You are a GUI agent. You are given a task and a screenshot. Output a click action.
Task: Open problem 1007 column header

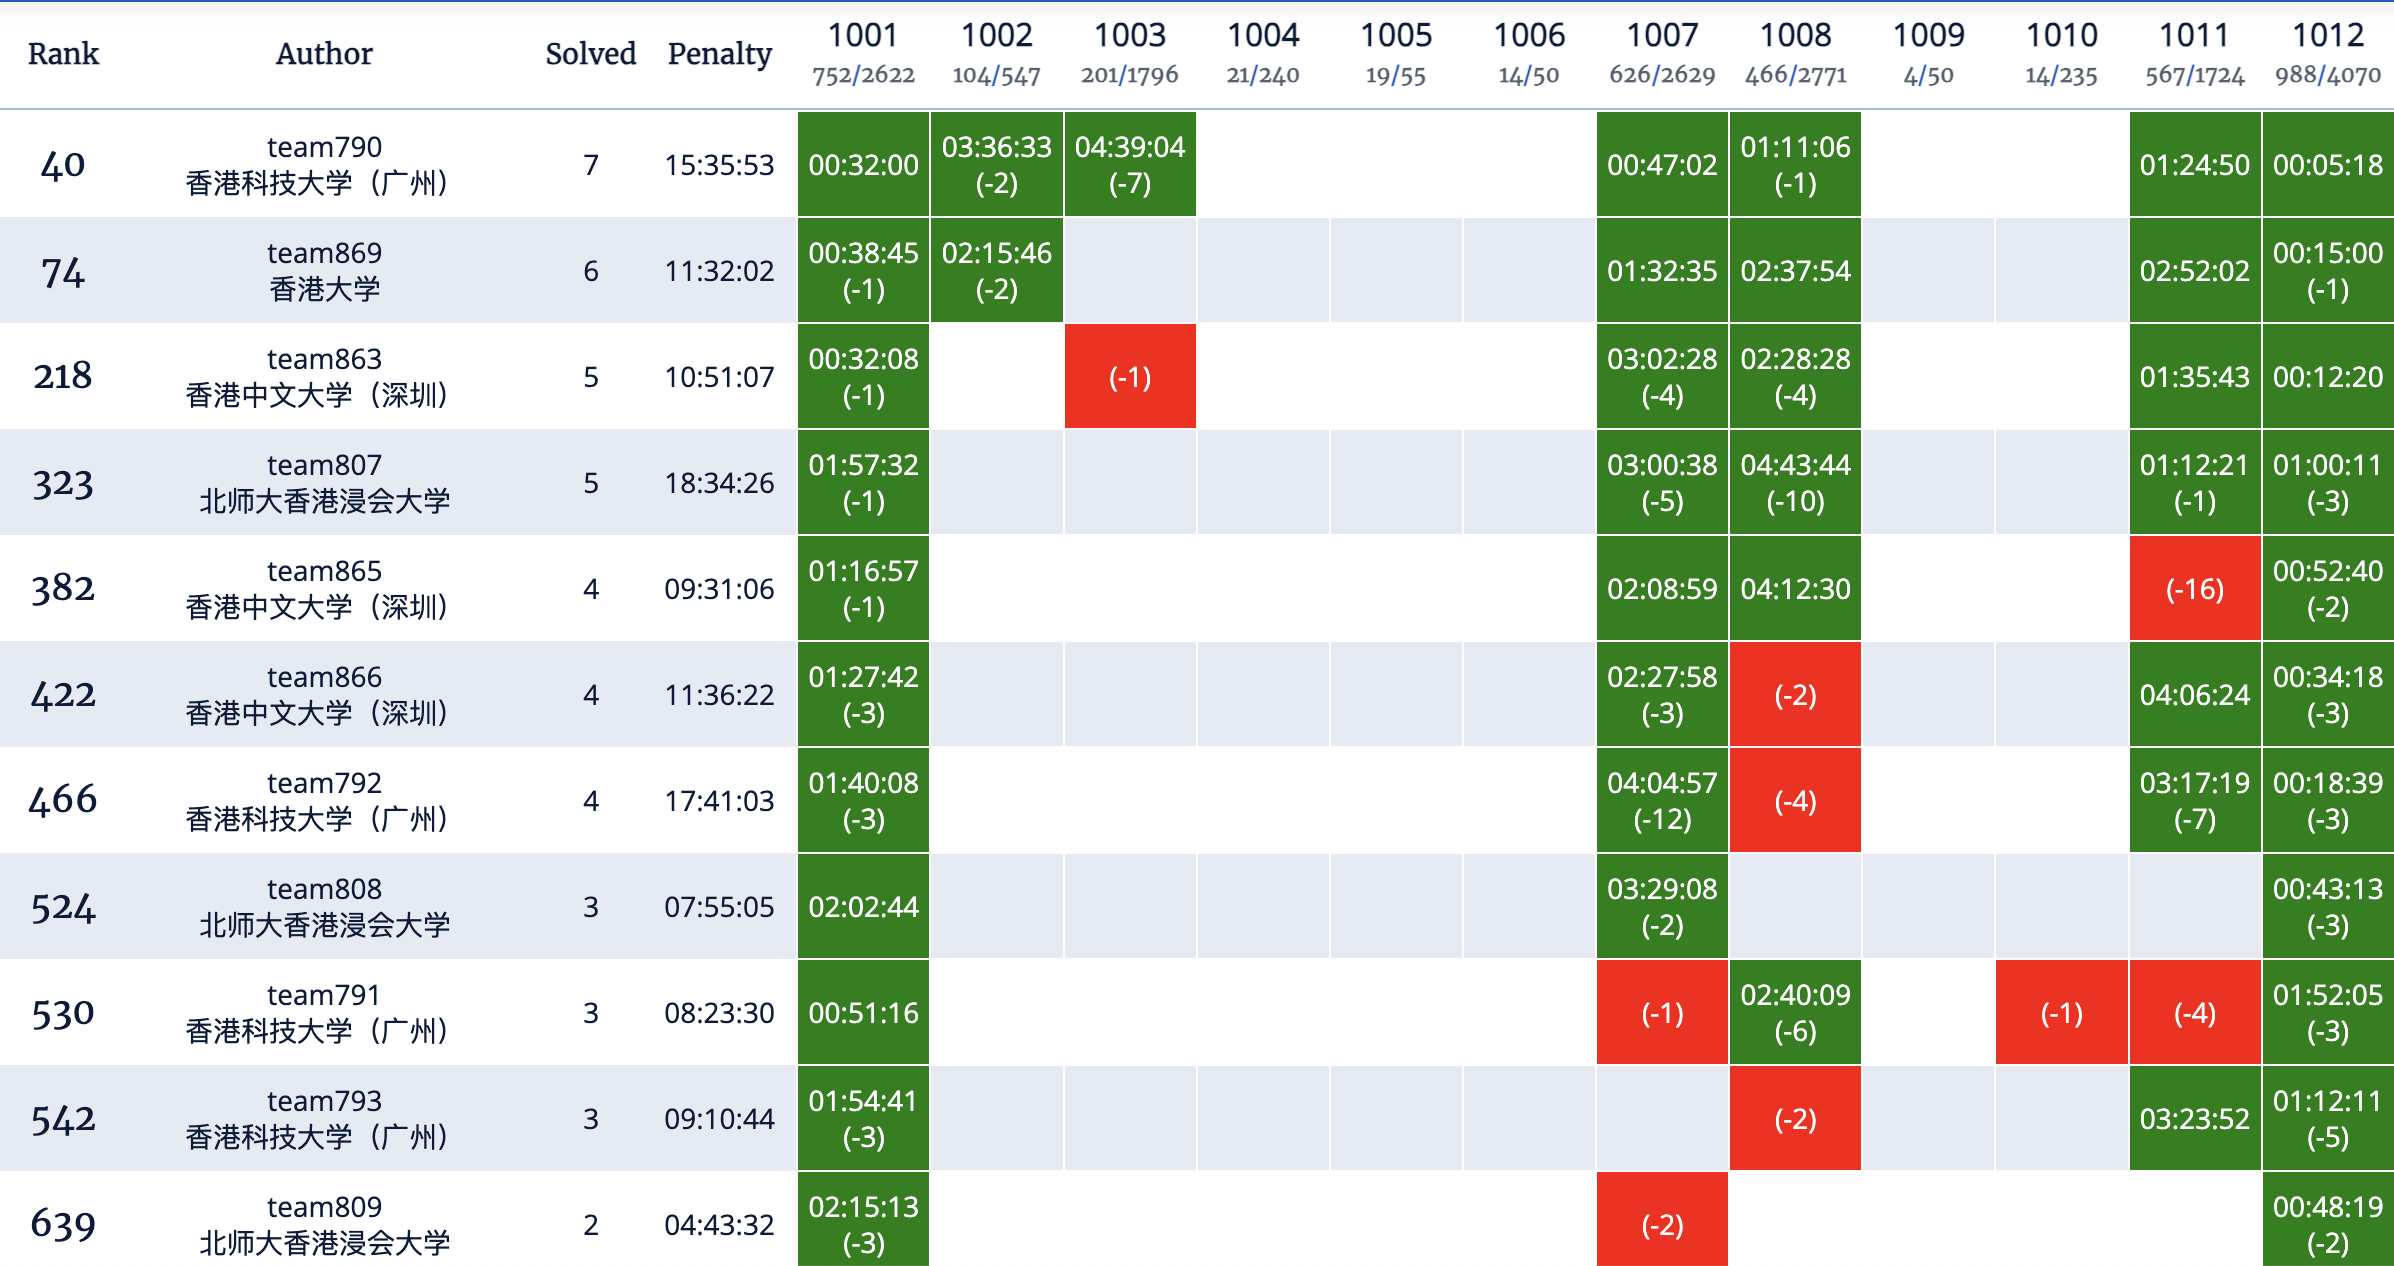click(x=1662, y=54)
